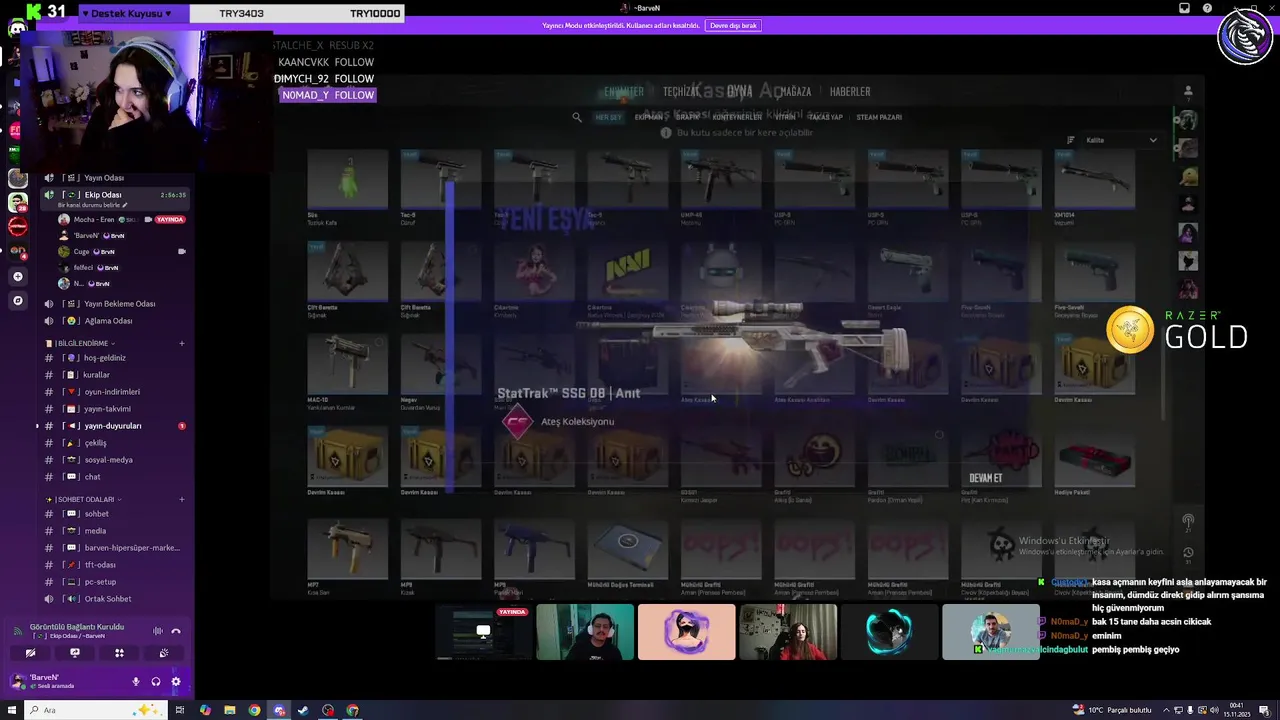The height and width of the screenshot is (720, 1280).
Task: Select the TAKAS YAP filter
Action: (825, 117)
